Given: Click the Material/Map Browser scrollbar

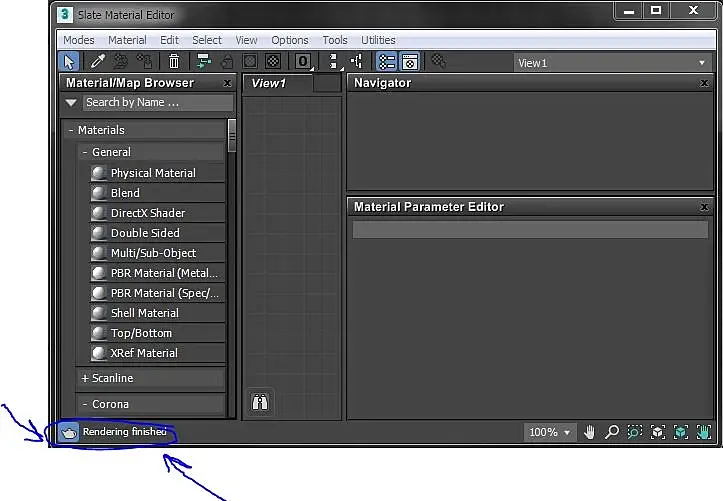Looking at the screenshot, I should point(232,136).
